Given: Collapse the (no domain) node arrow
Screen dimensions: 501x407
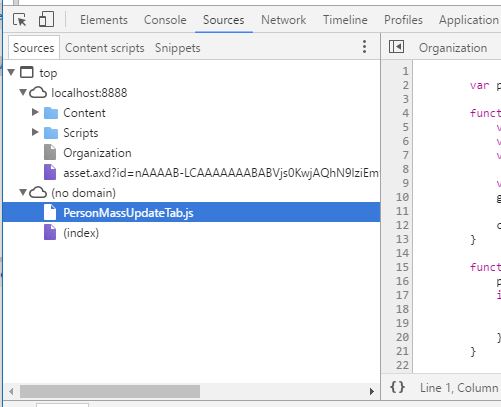Looking at the screenshot, I should 23,192.
